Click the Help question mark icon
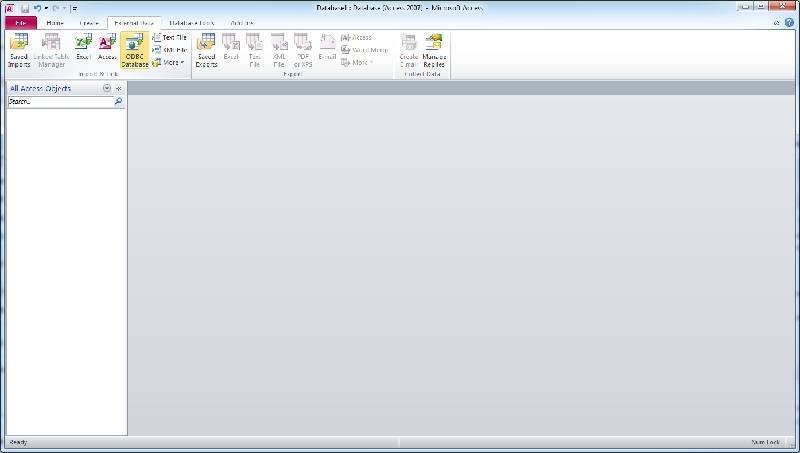Screen dimensions: 800x453 (x=788, y=22)
